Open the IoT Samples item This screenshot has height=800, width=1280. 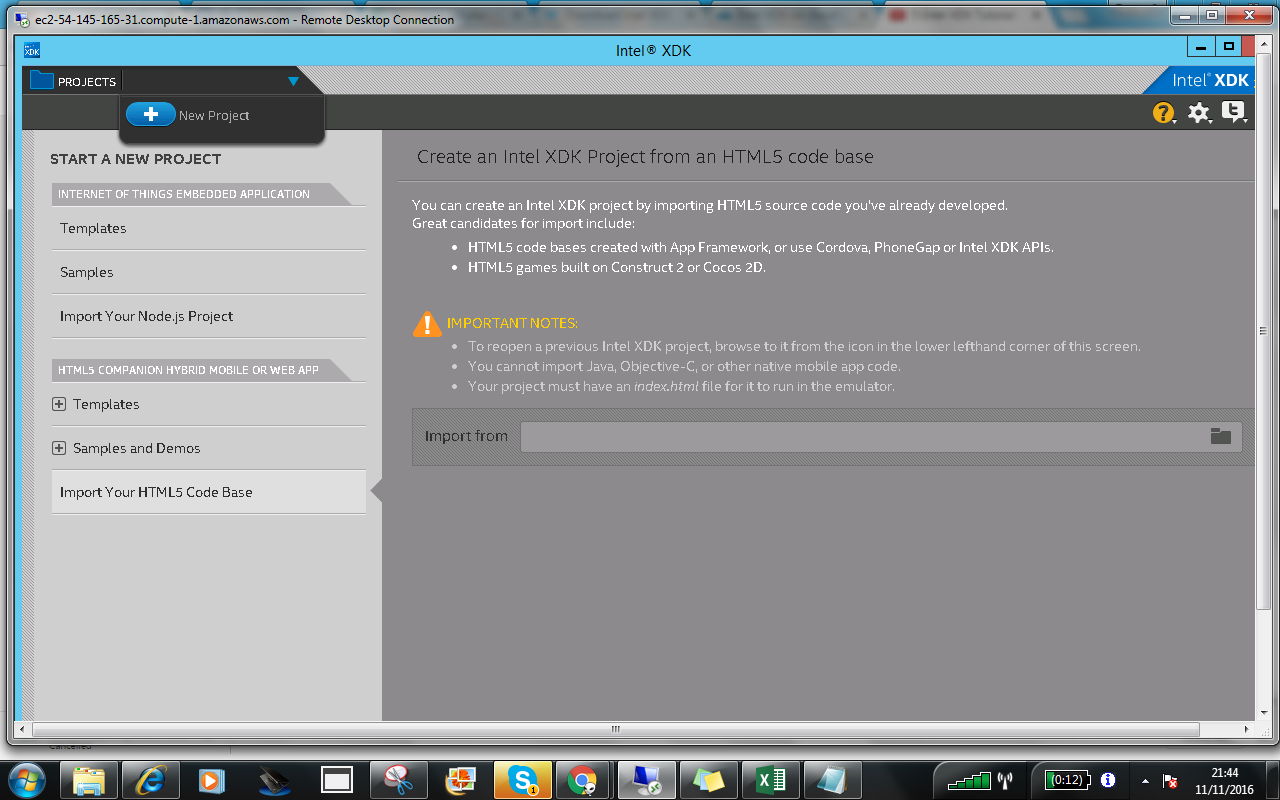(87, 272)
